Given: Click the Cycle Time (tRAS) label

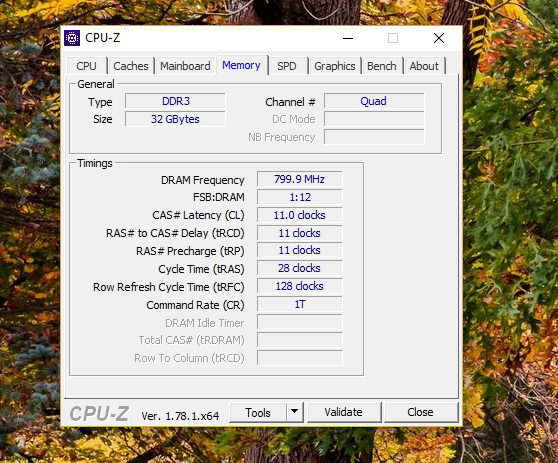Looking at the screenshot, I should coord(201,269).
